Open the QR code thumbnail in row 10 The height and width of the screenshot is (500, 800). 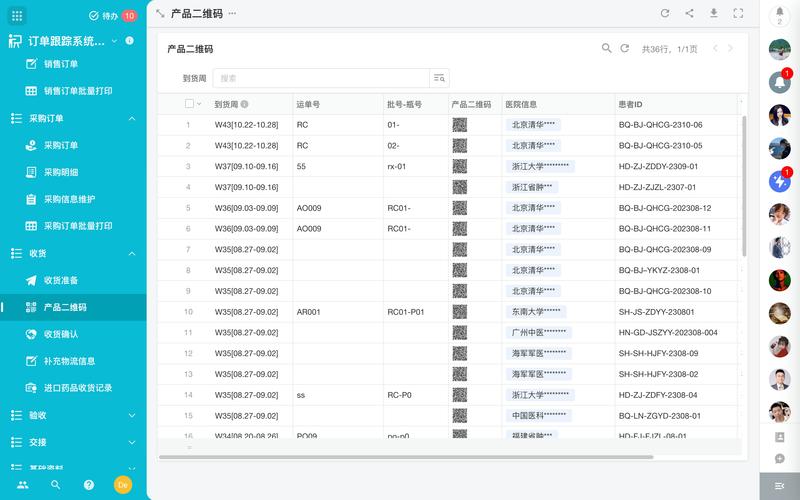pyautogui.click(x=460, y=312)
